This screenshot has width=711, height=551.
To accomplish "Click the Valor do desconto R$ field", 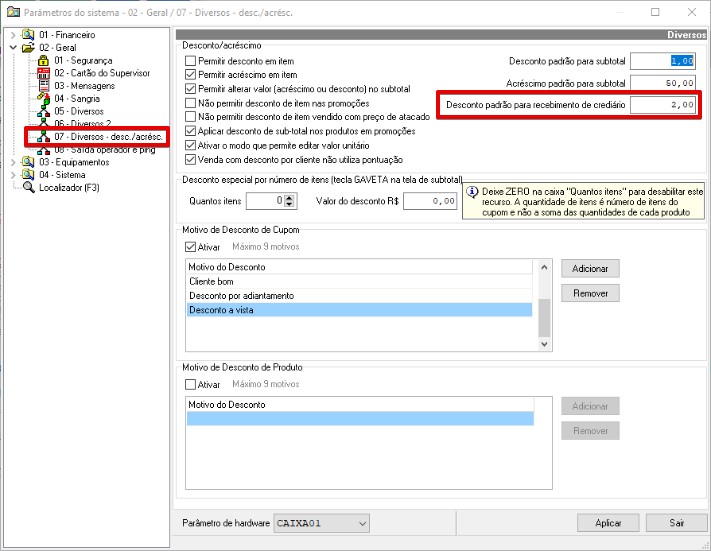I will (x=430, y=201).
